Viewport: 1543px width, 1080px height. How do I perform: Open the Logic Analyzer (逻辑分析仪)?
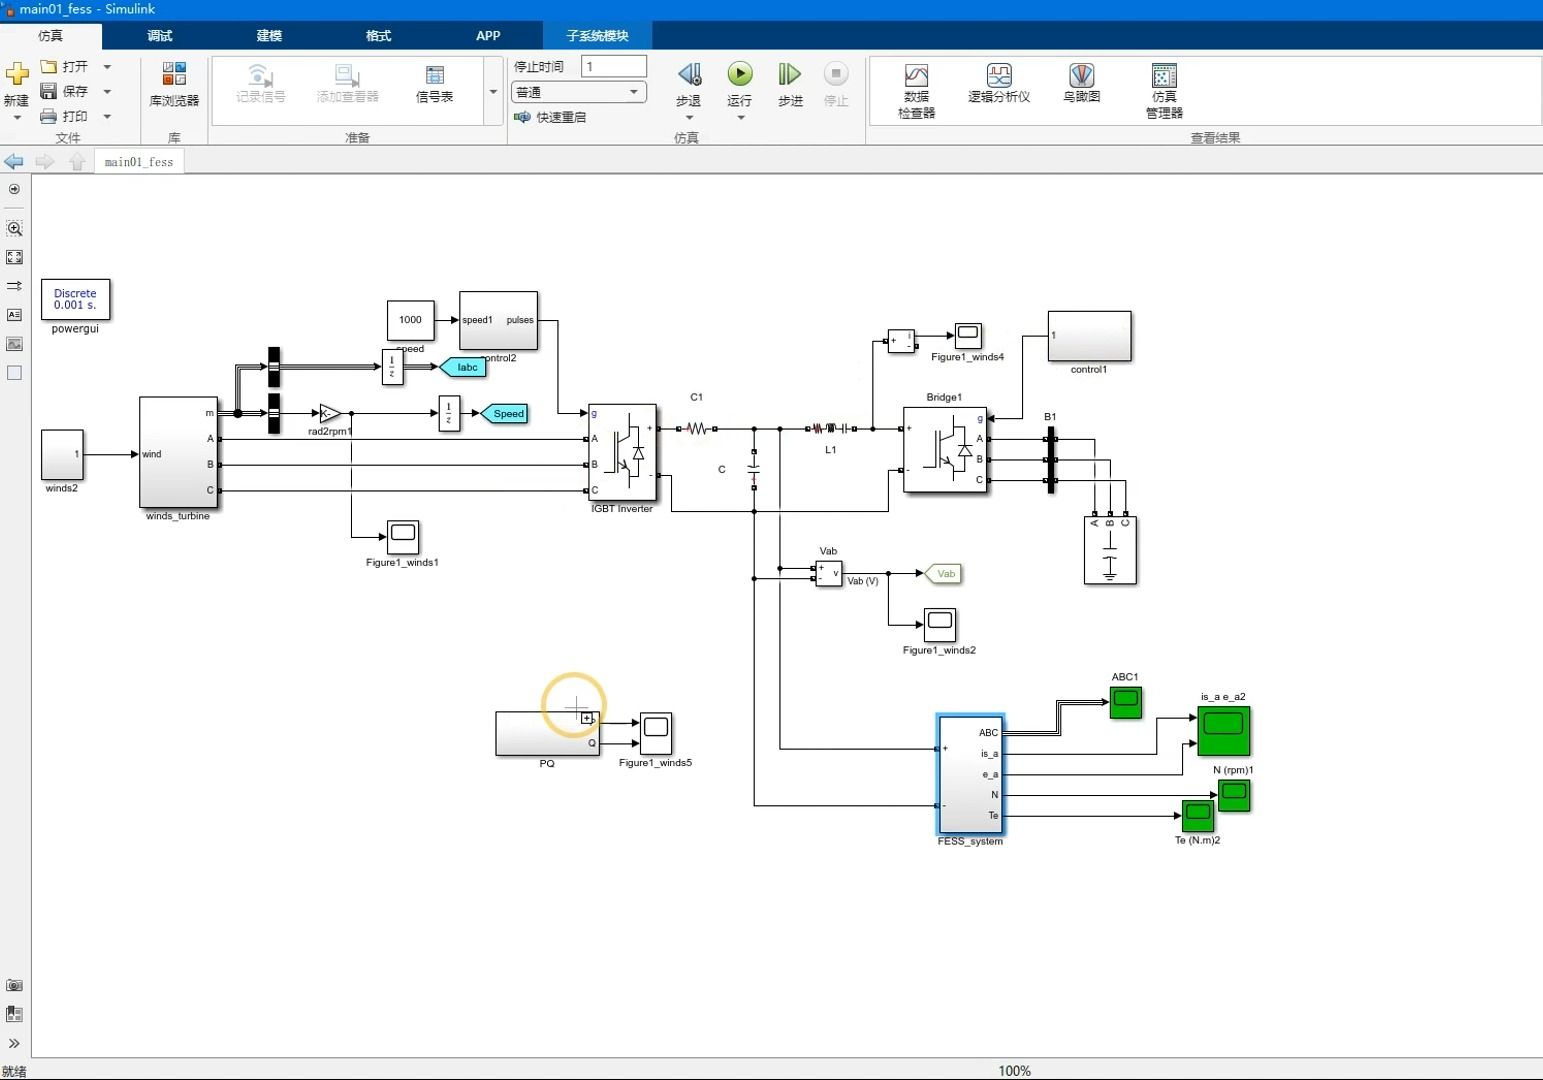[998, 84]
